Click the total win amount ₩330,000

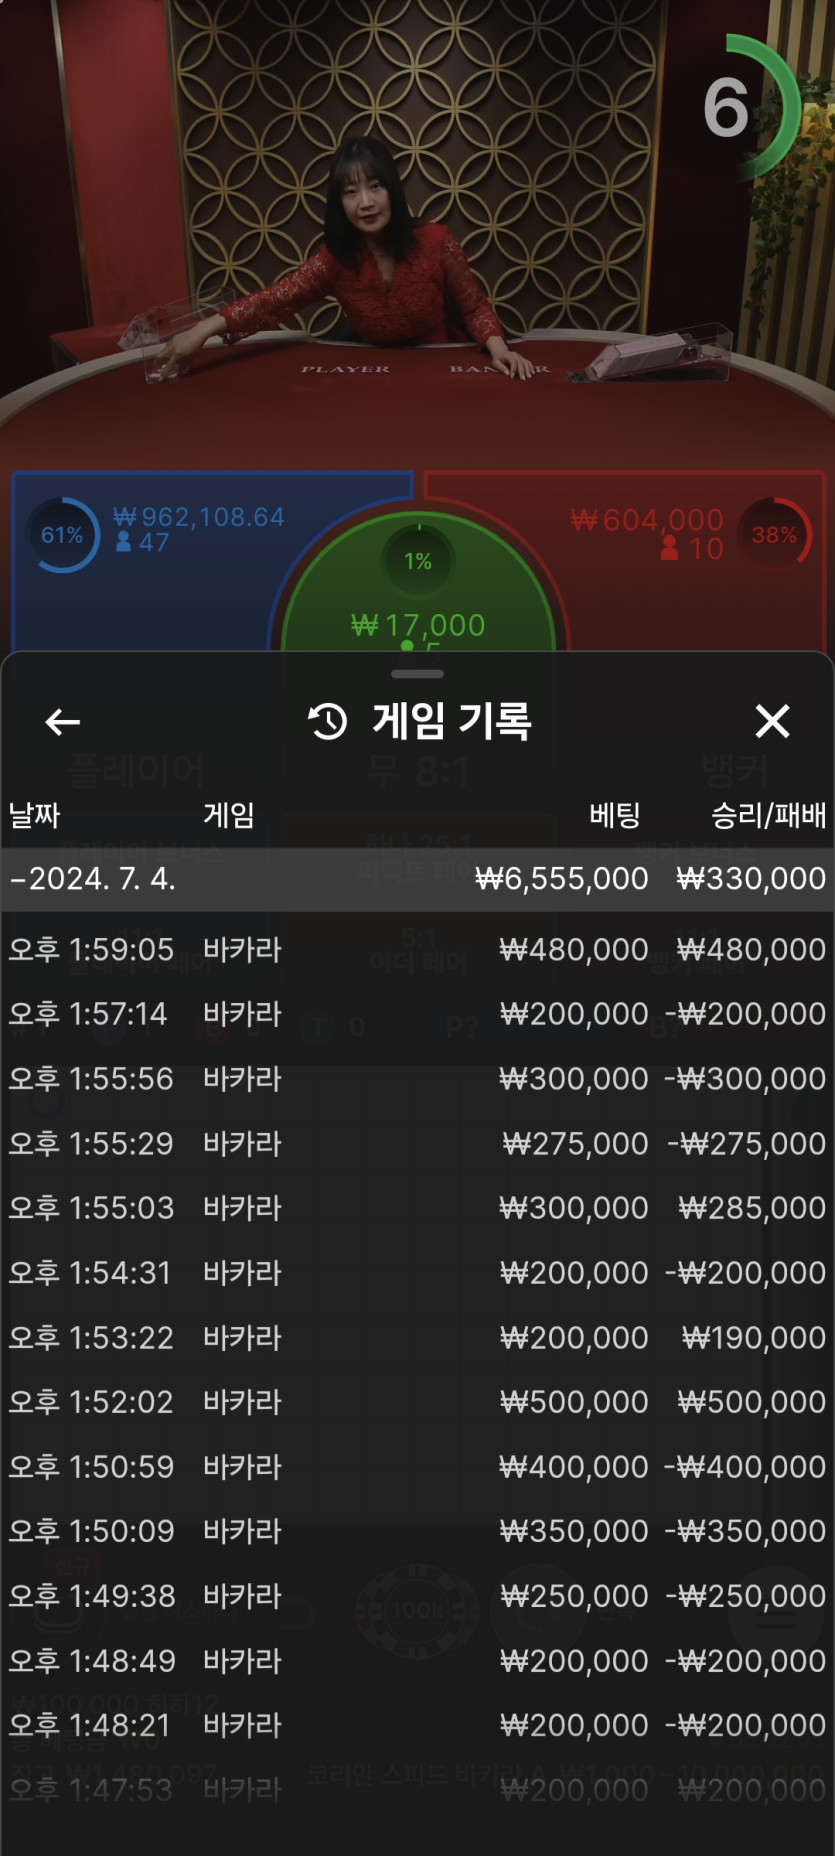click(751, 879)
